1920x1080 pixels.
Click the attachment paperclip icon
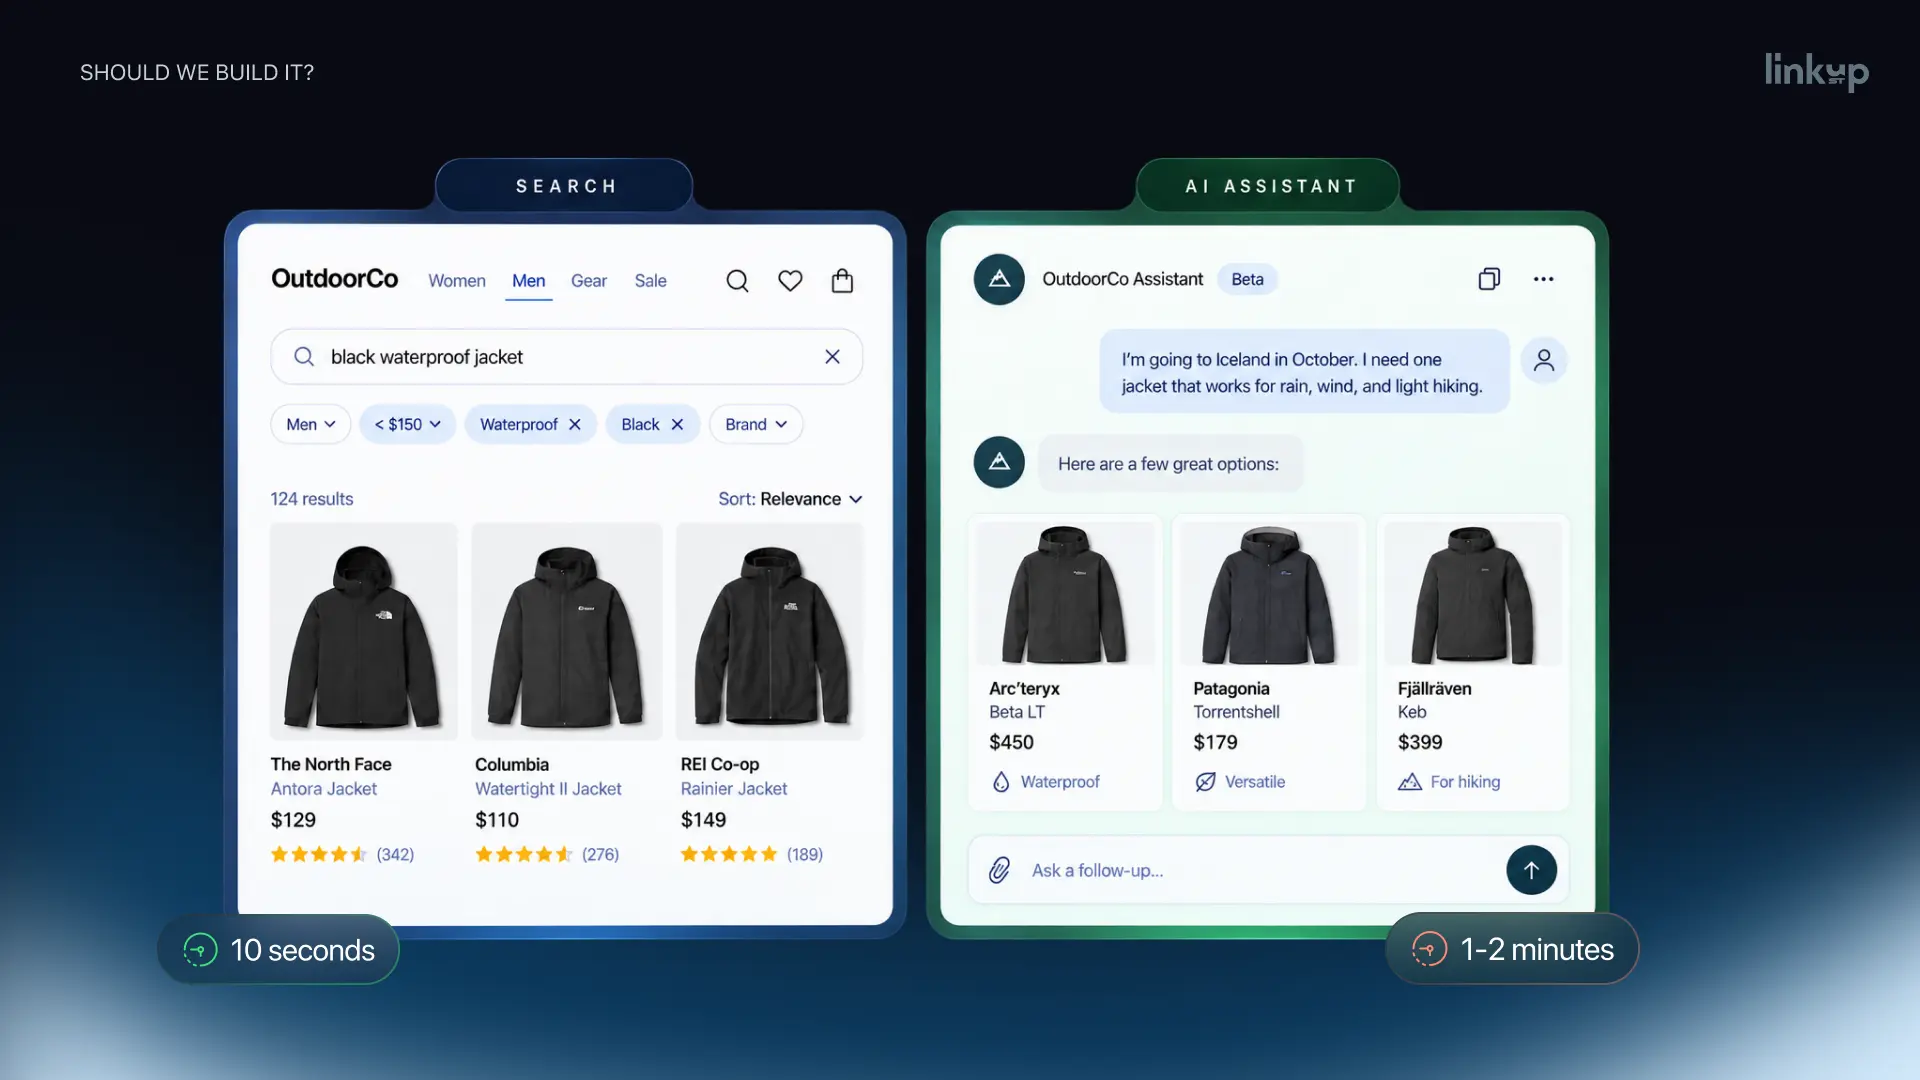(999, 870)
